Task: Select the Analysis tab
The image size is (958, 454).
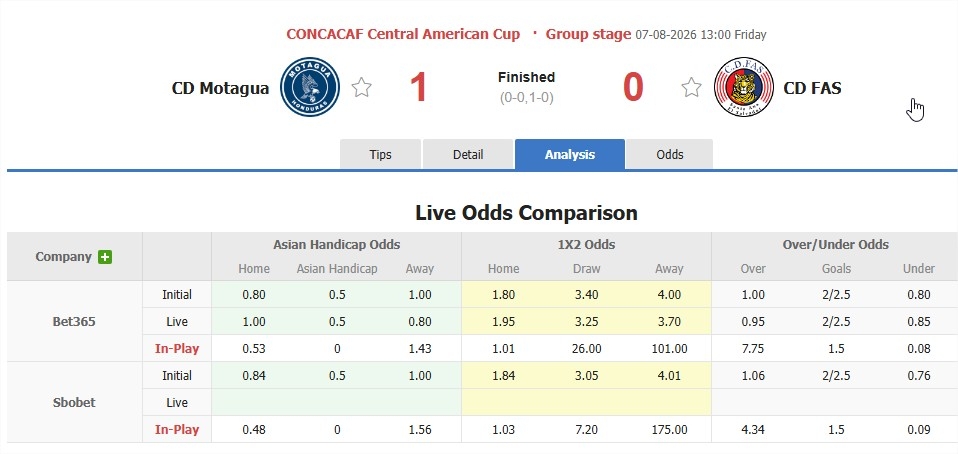Action: (570, 155)
